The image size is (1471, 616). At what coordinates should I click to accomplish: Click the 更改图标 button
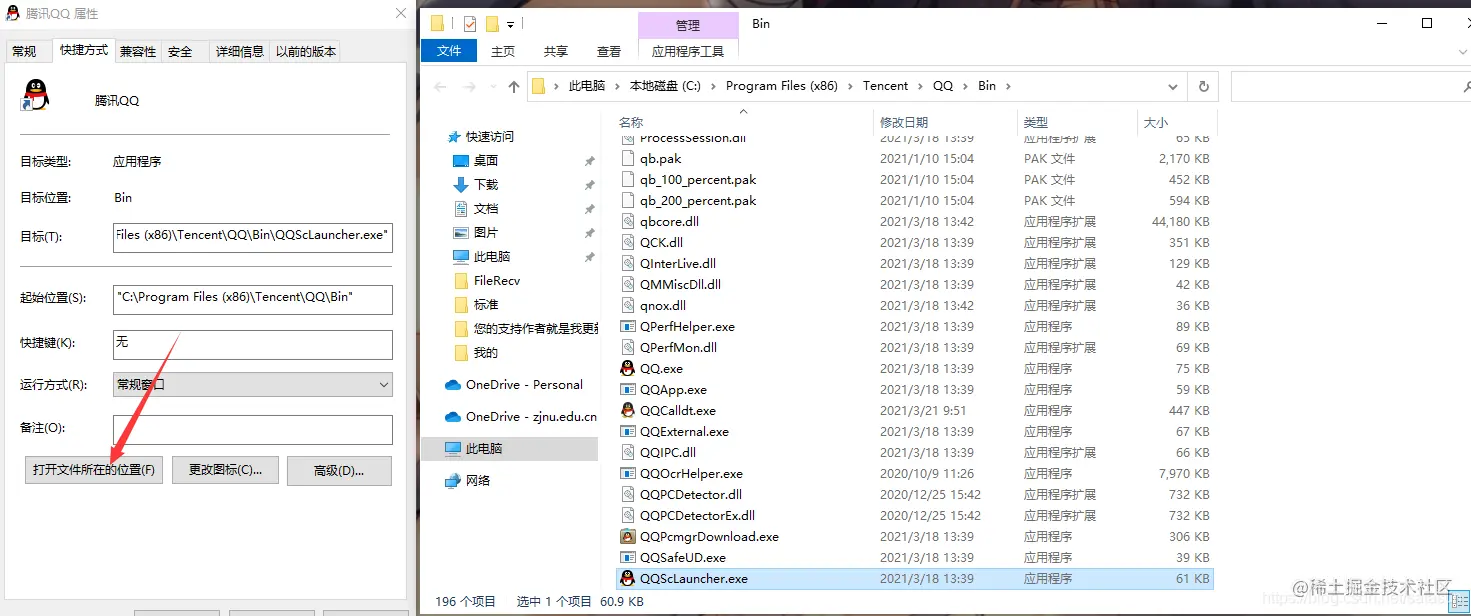225,469
